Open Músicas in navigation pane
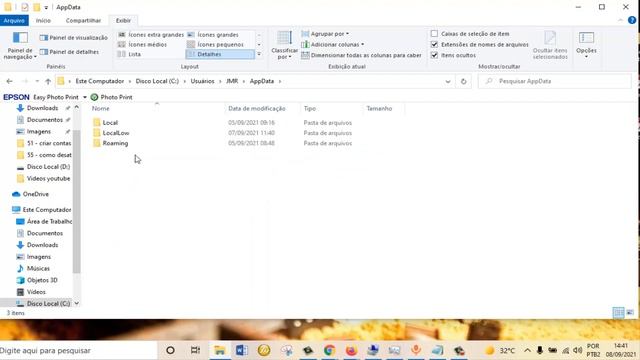640x360 pixels. [38, 269]
